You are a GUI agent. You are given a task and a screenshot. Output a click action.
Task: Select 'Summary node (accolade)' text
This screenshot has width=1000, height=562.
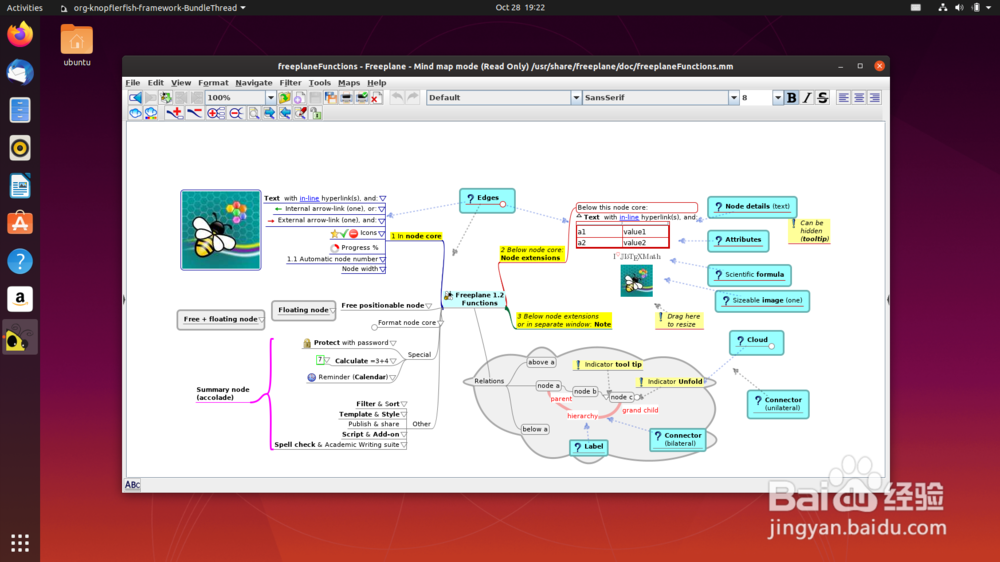[x=223, y=394]
